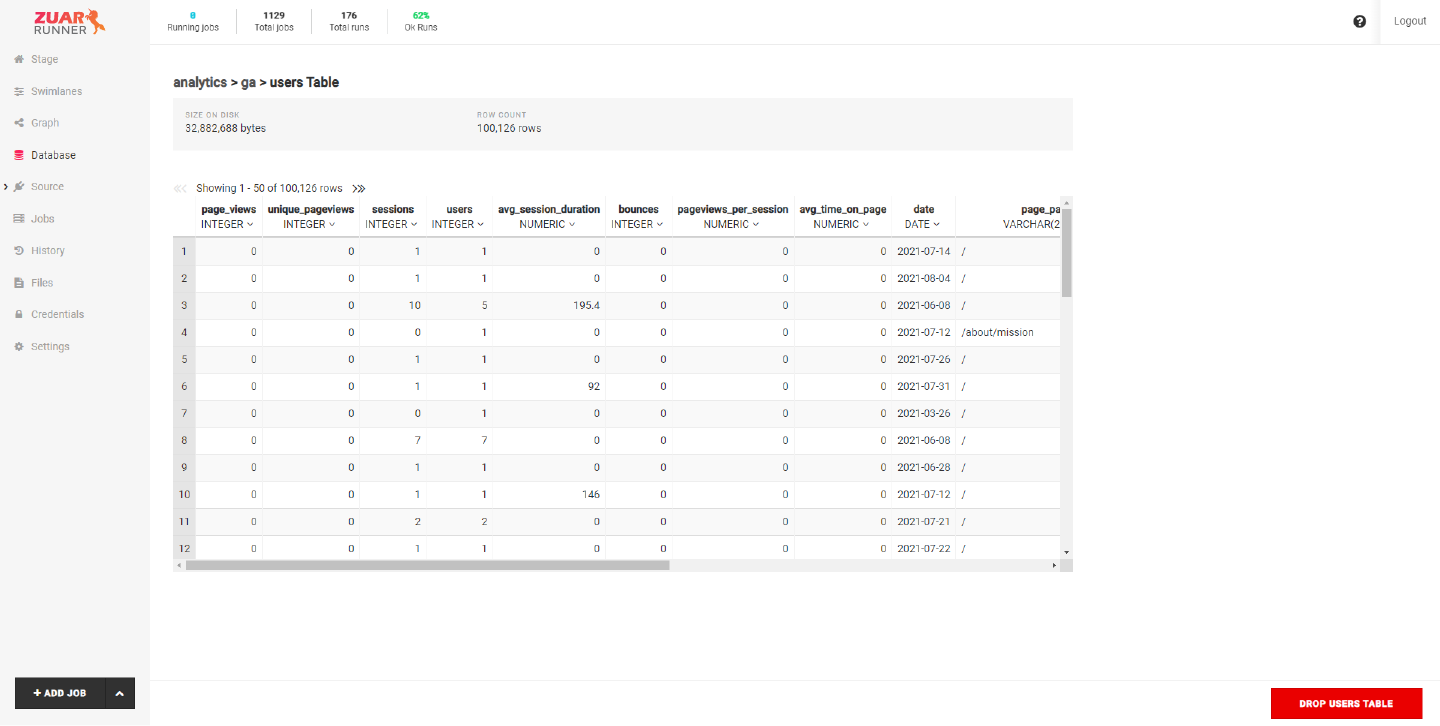Click the Swimlanes sidebar icon
Image resolution: width=1440 pixels, height=726 pixels.
(x=19, y=91)
